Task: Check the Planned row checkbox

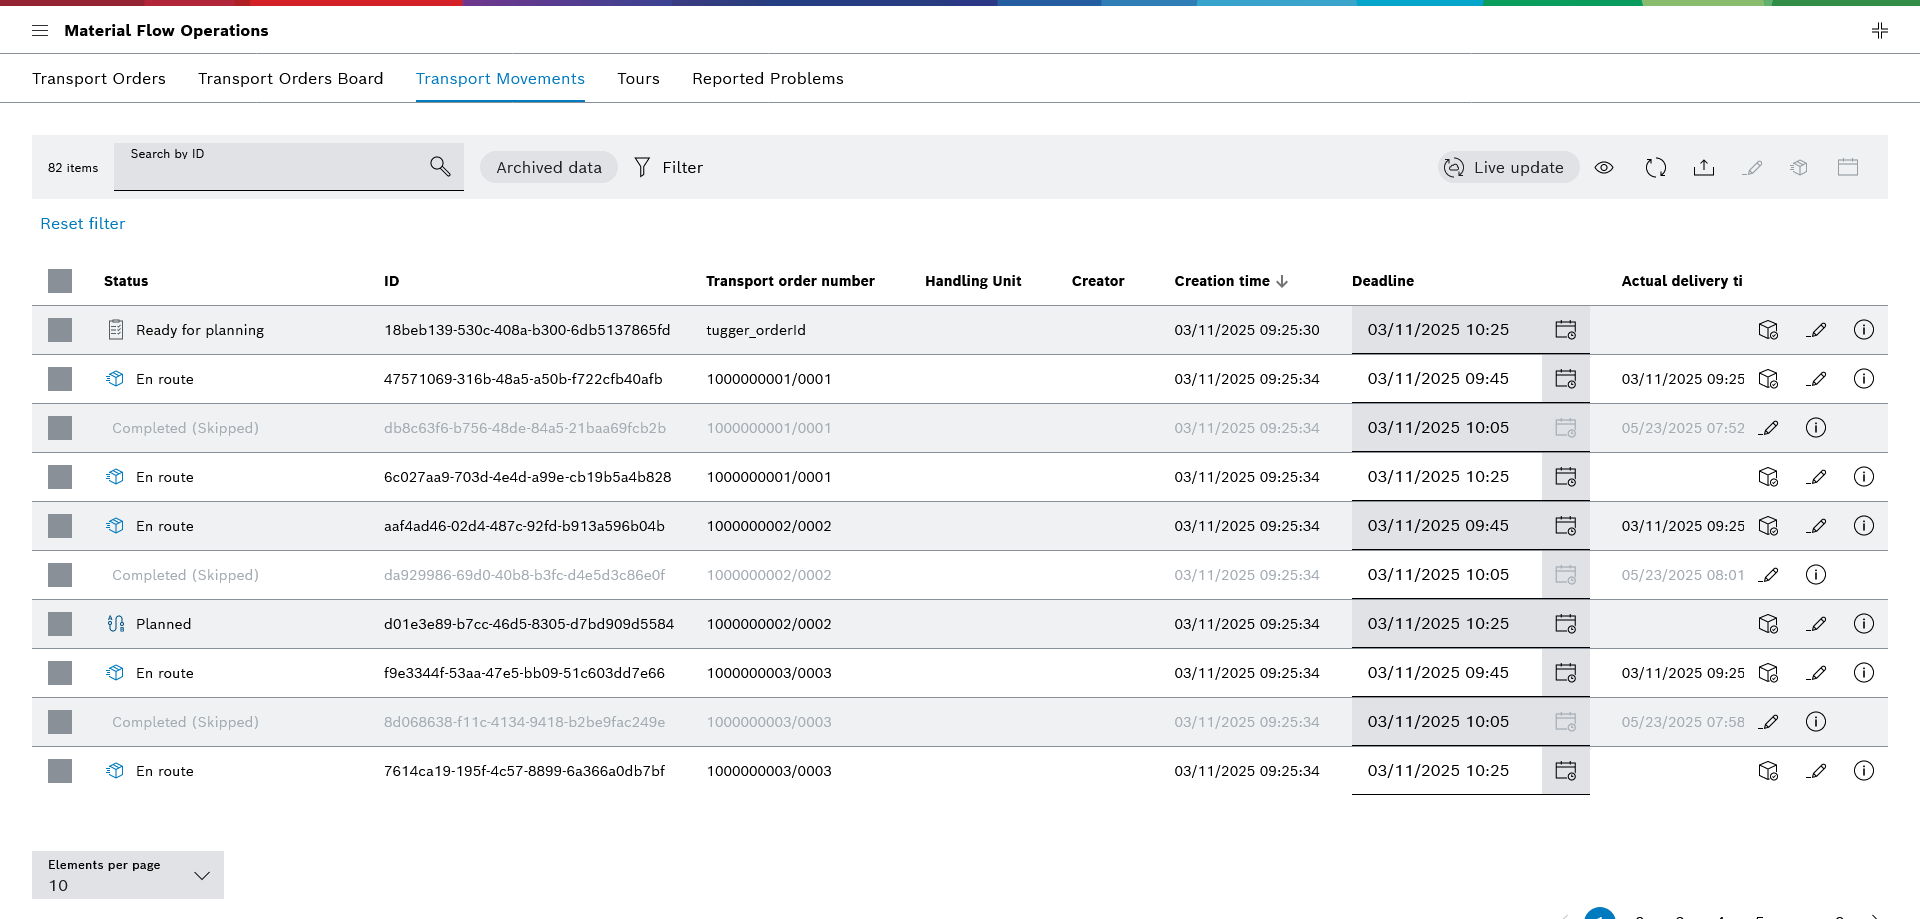Action: [x=60, y=624]
